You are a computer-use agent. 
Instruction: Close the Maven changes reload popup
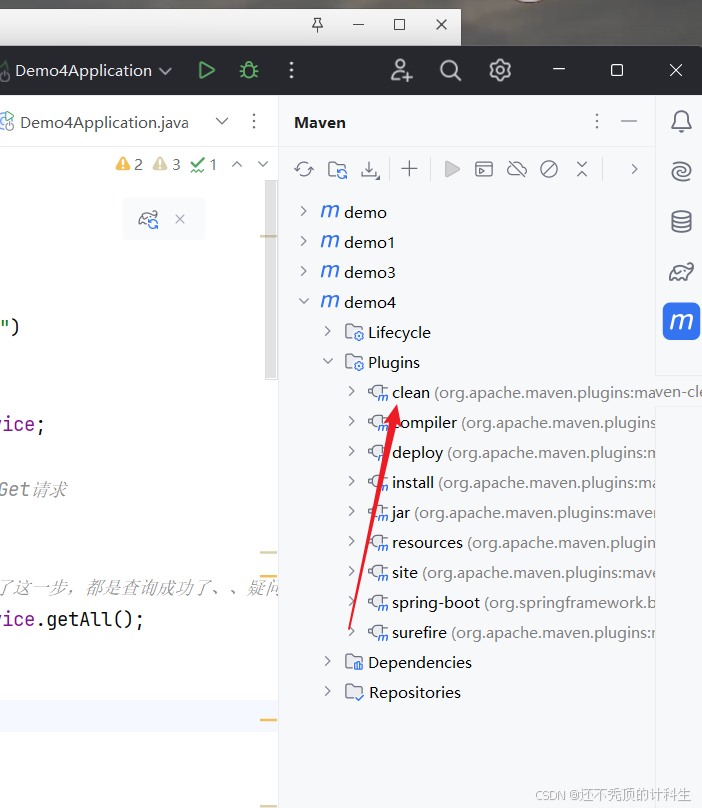[180, 219]
